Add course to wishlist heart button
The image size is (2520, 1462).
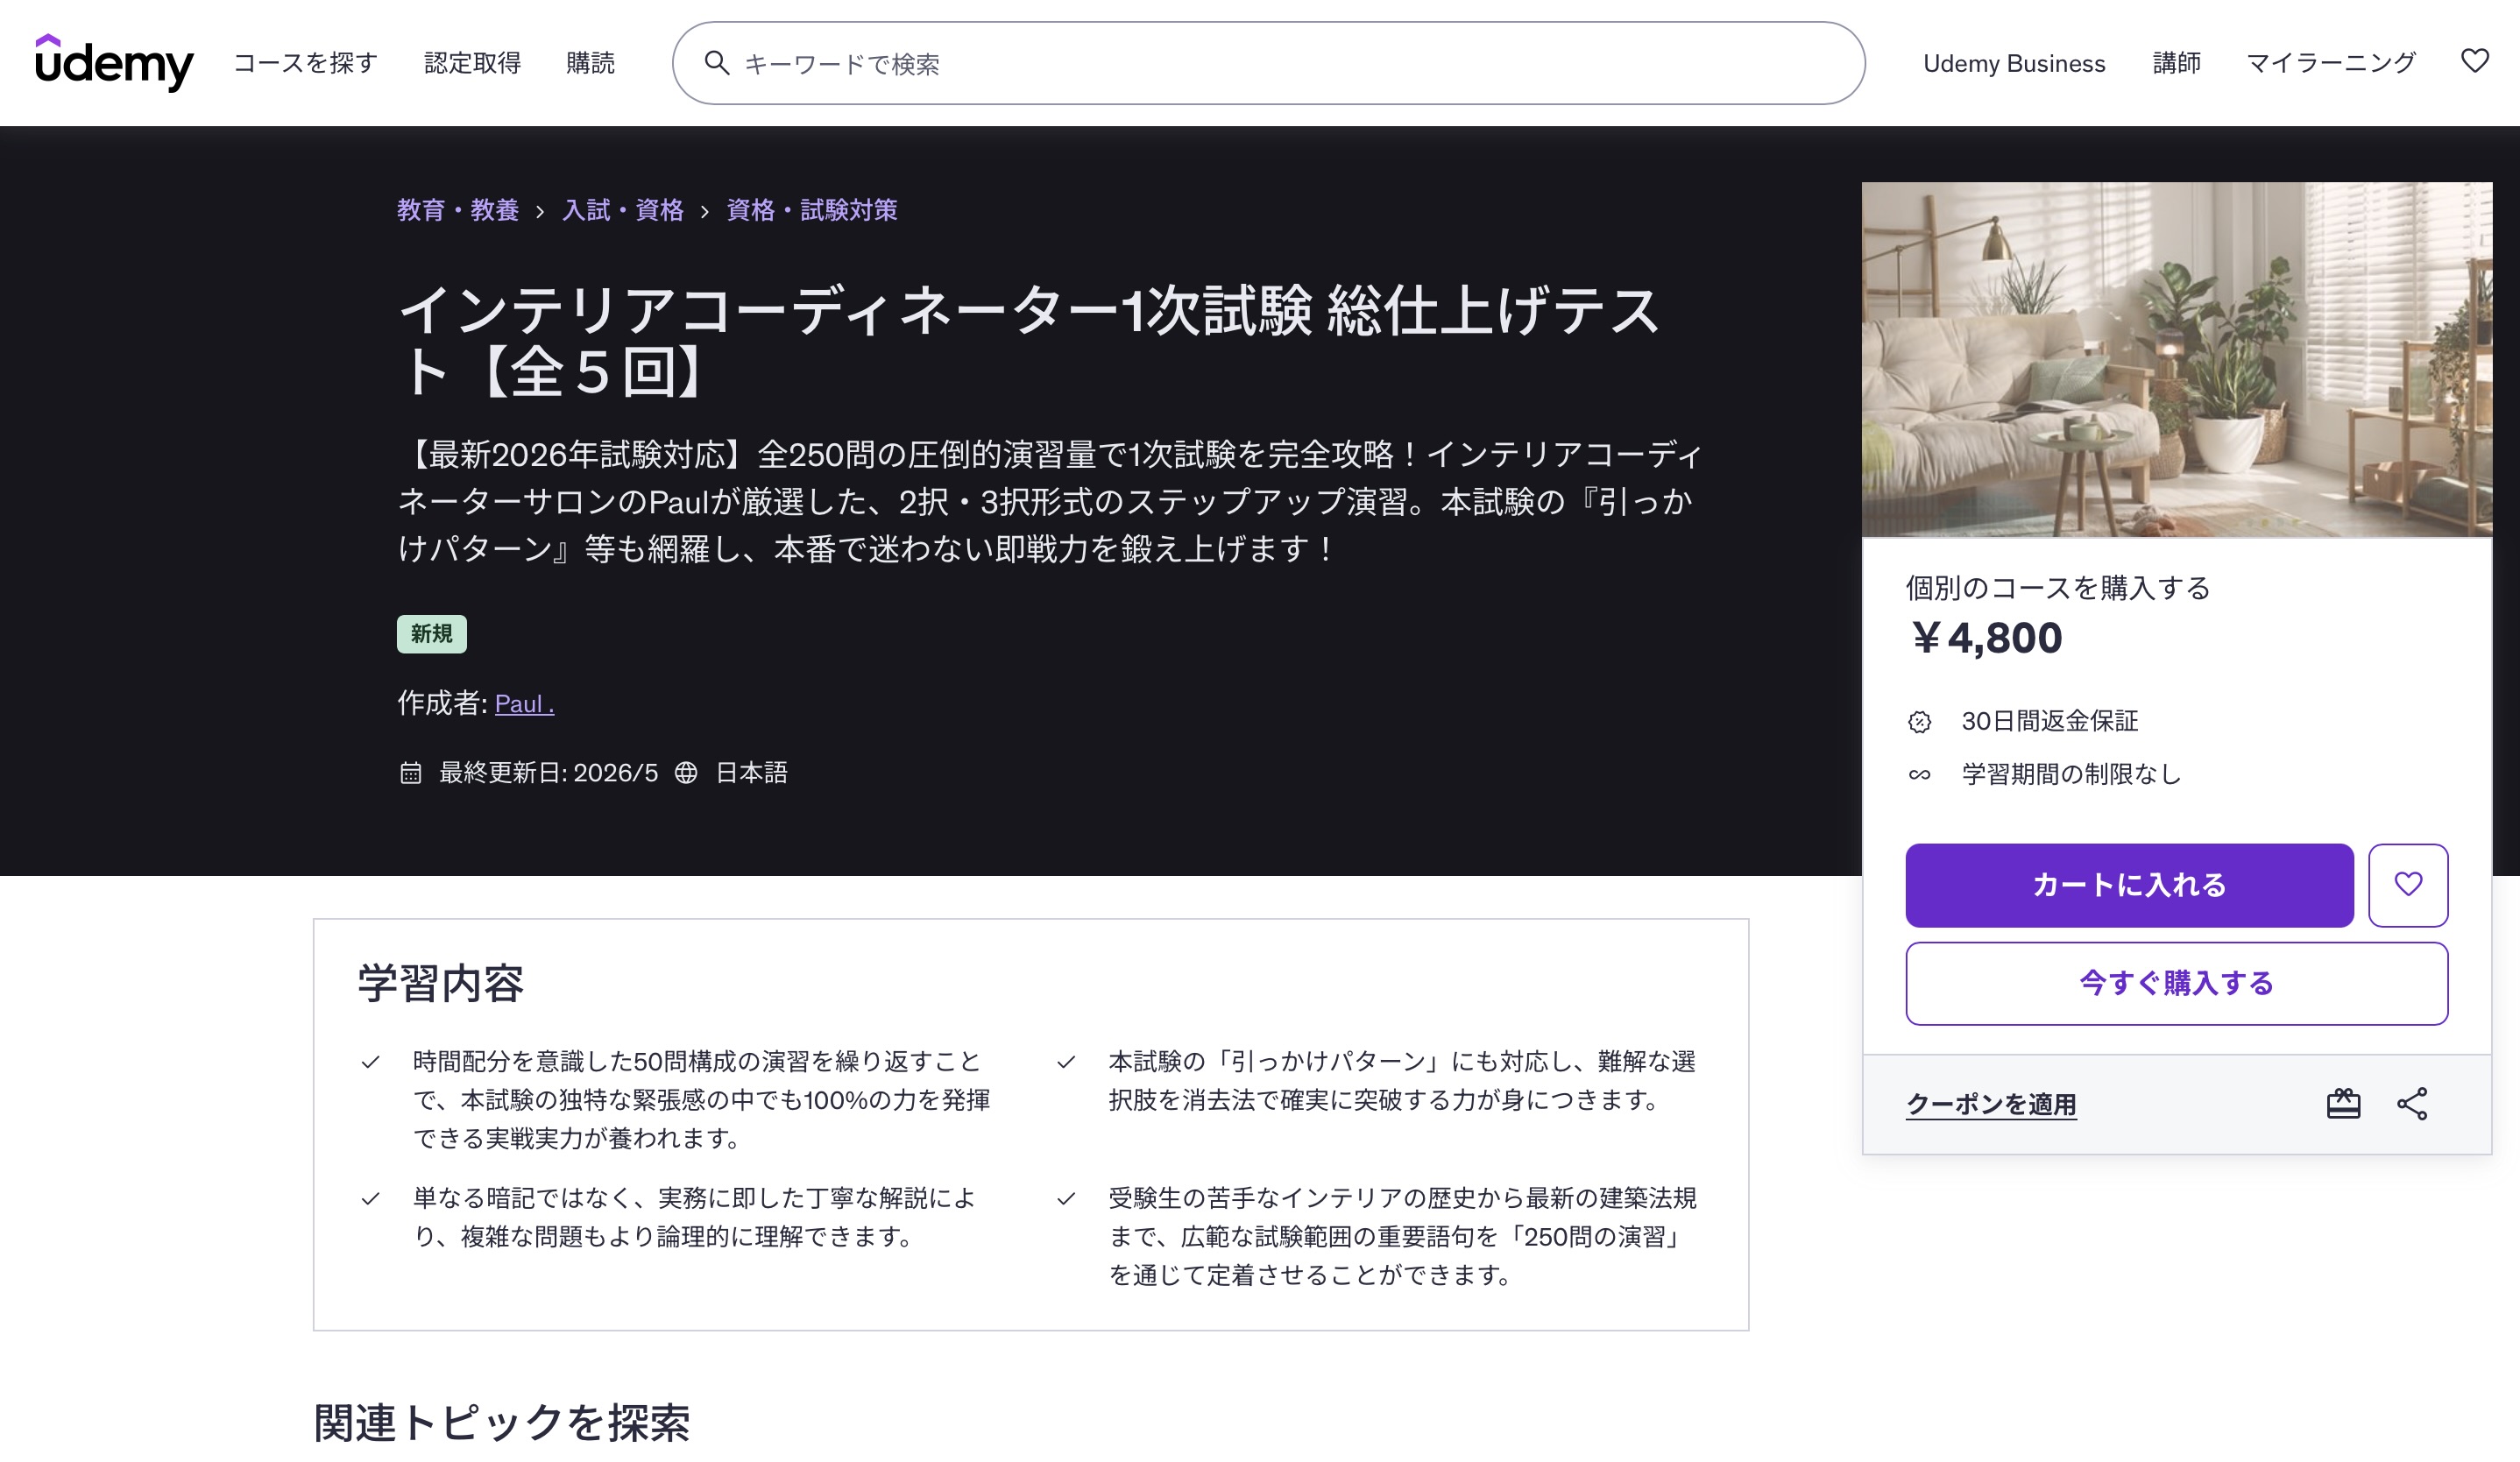pyautogui.click(x=2407, y=884)
